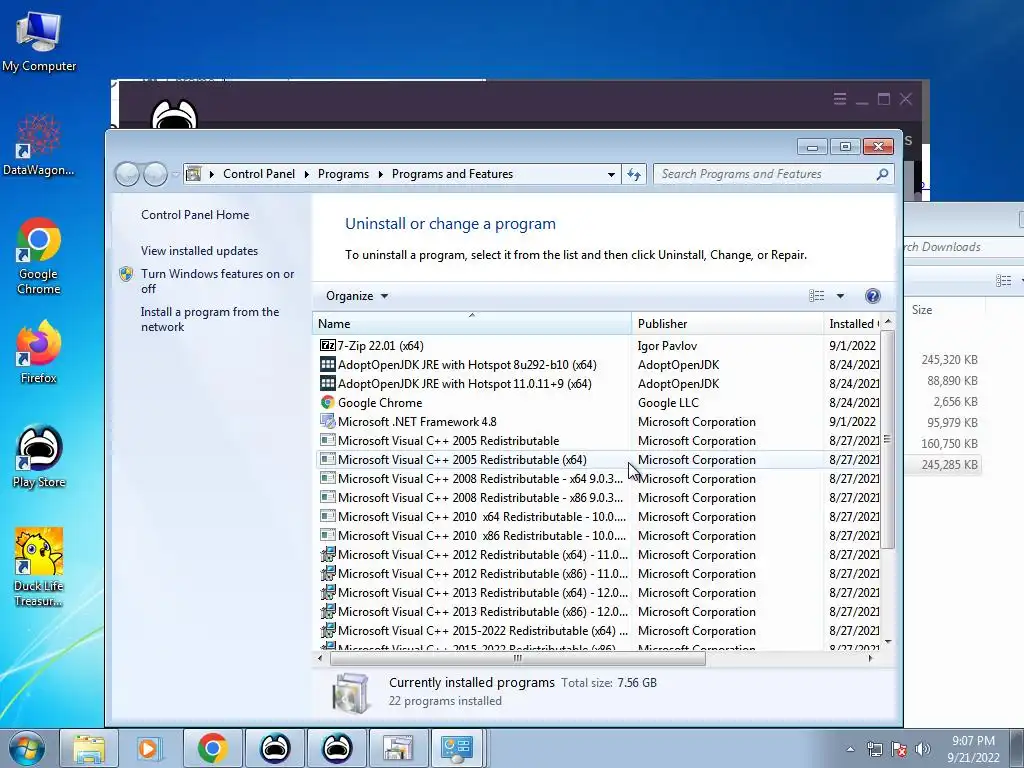Image resolution: width=1024 pixels, height=768 pixels.
Task: Open Windows Media Player from the taskbar
Action: pos(150,748)
